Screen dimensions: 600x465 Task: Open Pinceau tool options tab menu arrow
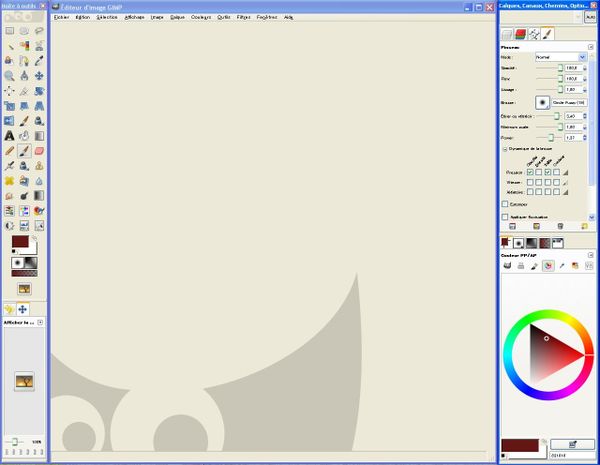point(590,47)
